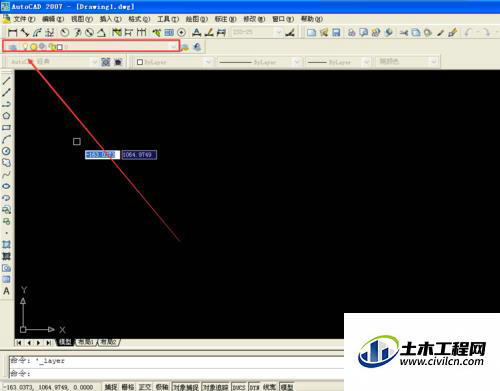Toggle 捕捉 snap mode in status bar
This screenshot has width=500, height=391.
pos(111,387)
